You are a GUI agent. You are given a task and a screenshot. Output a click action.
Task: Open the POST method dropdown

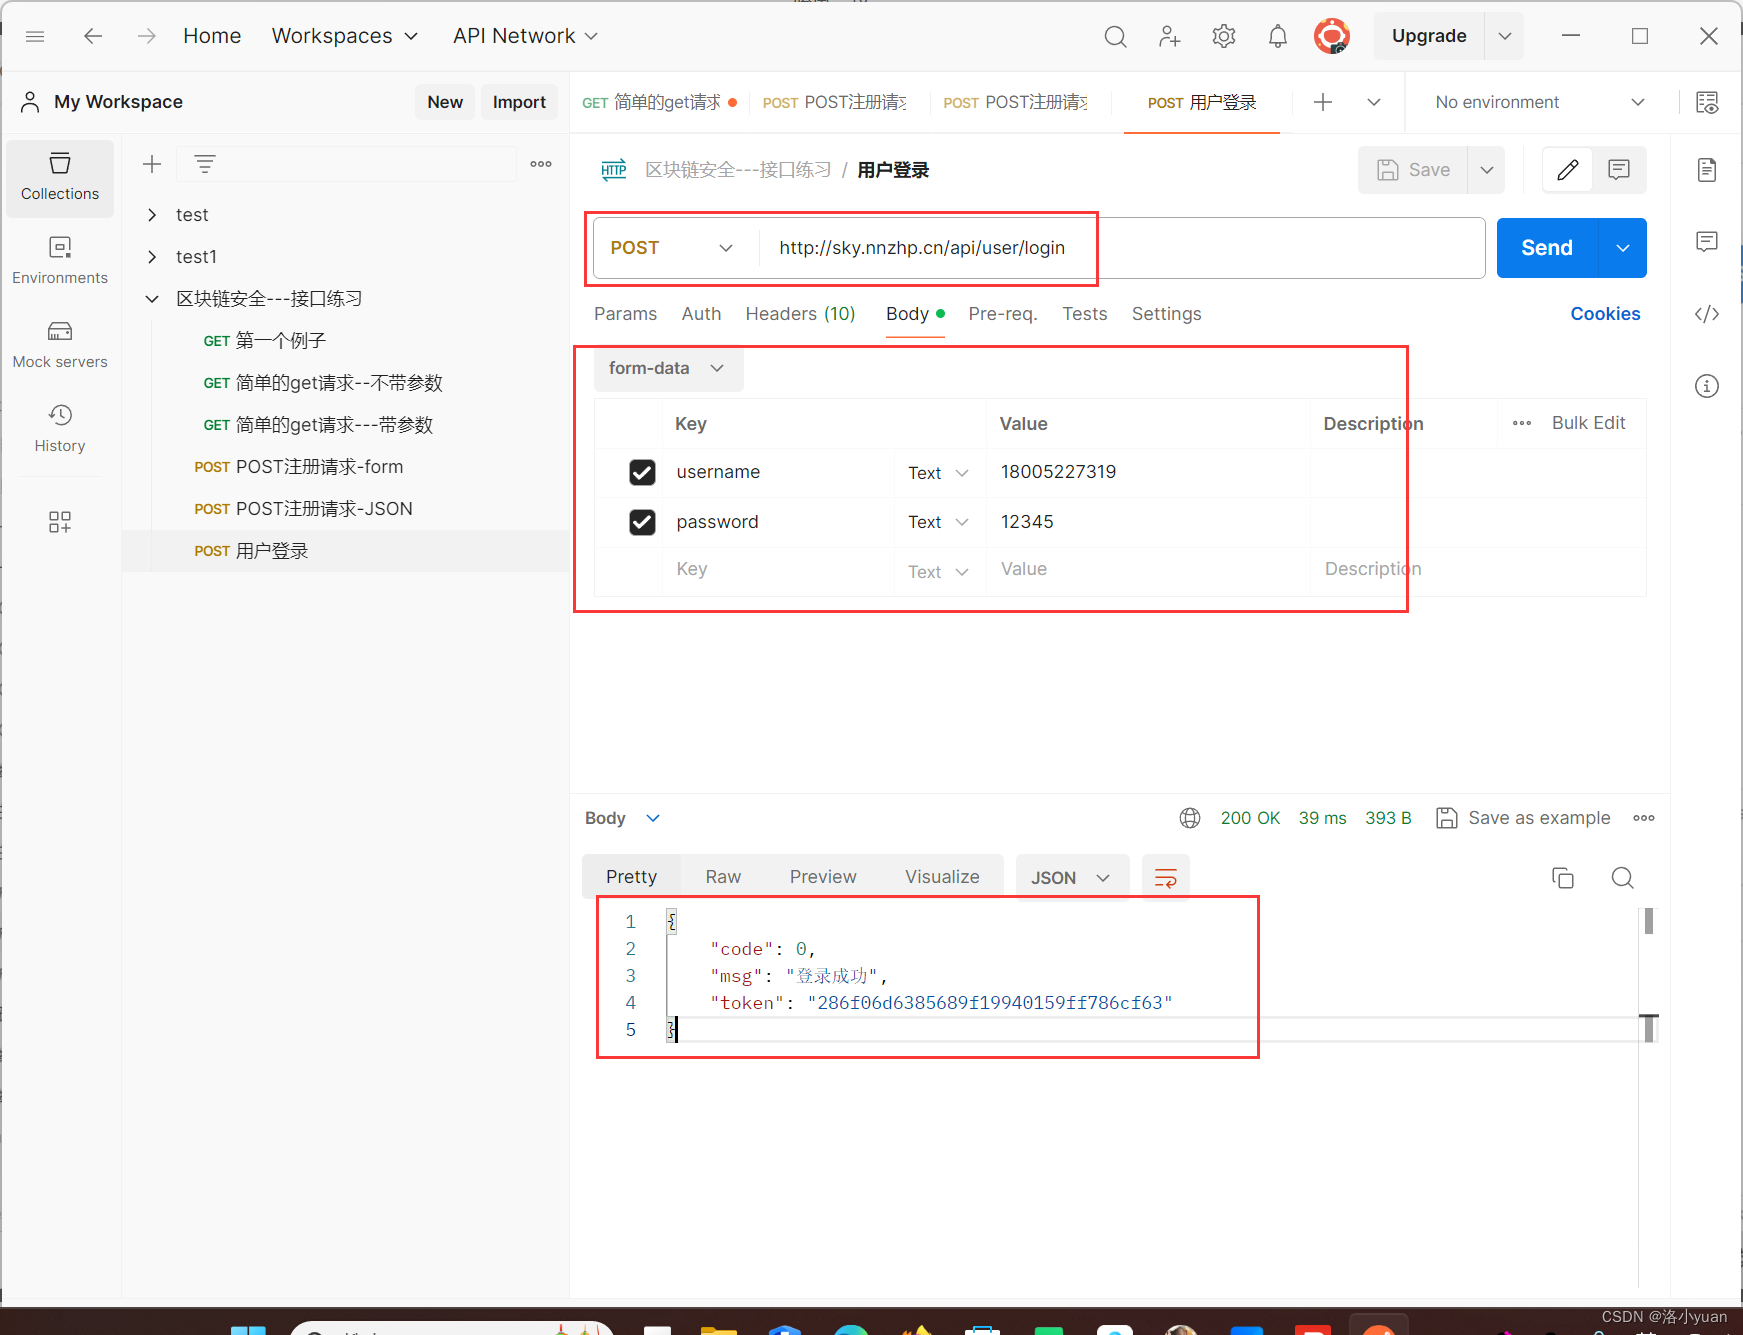pyautogui.click(x=672, y=248)
